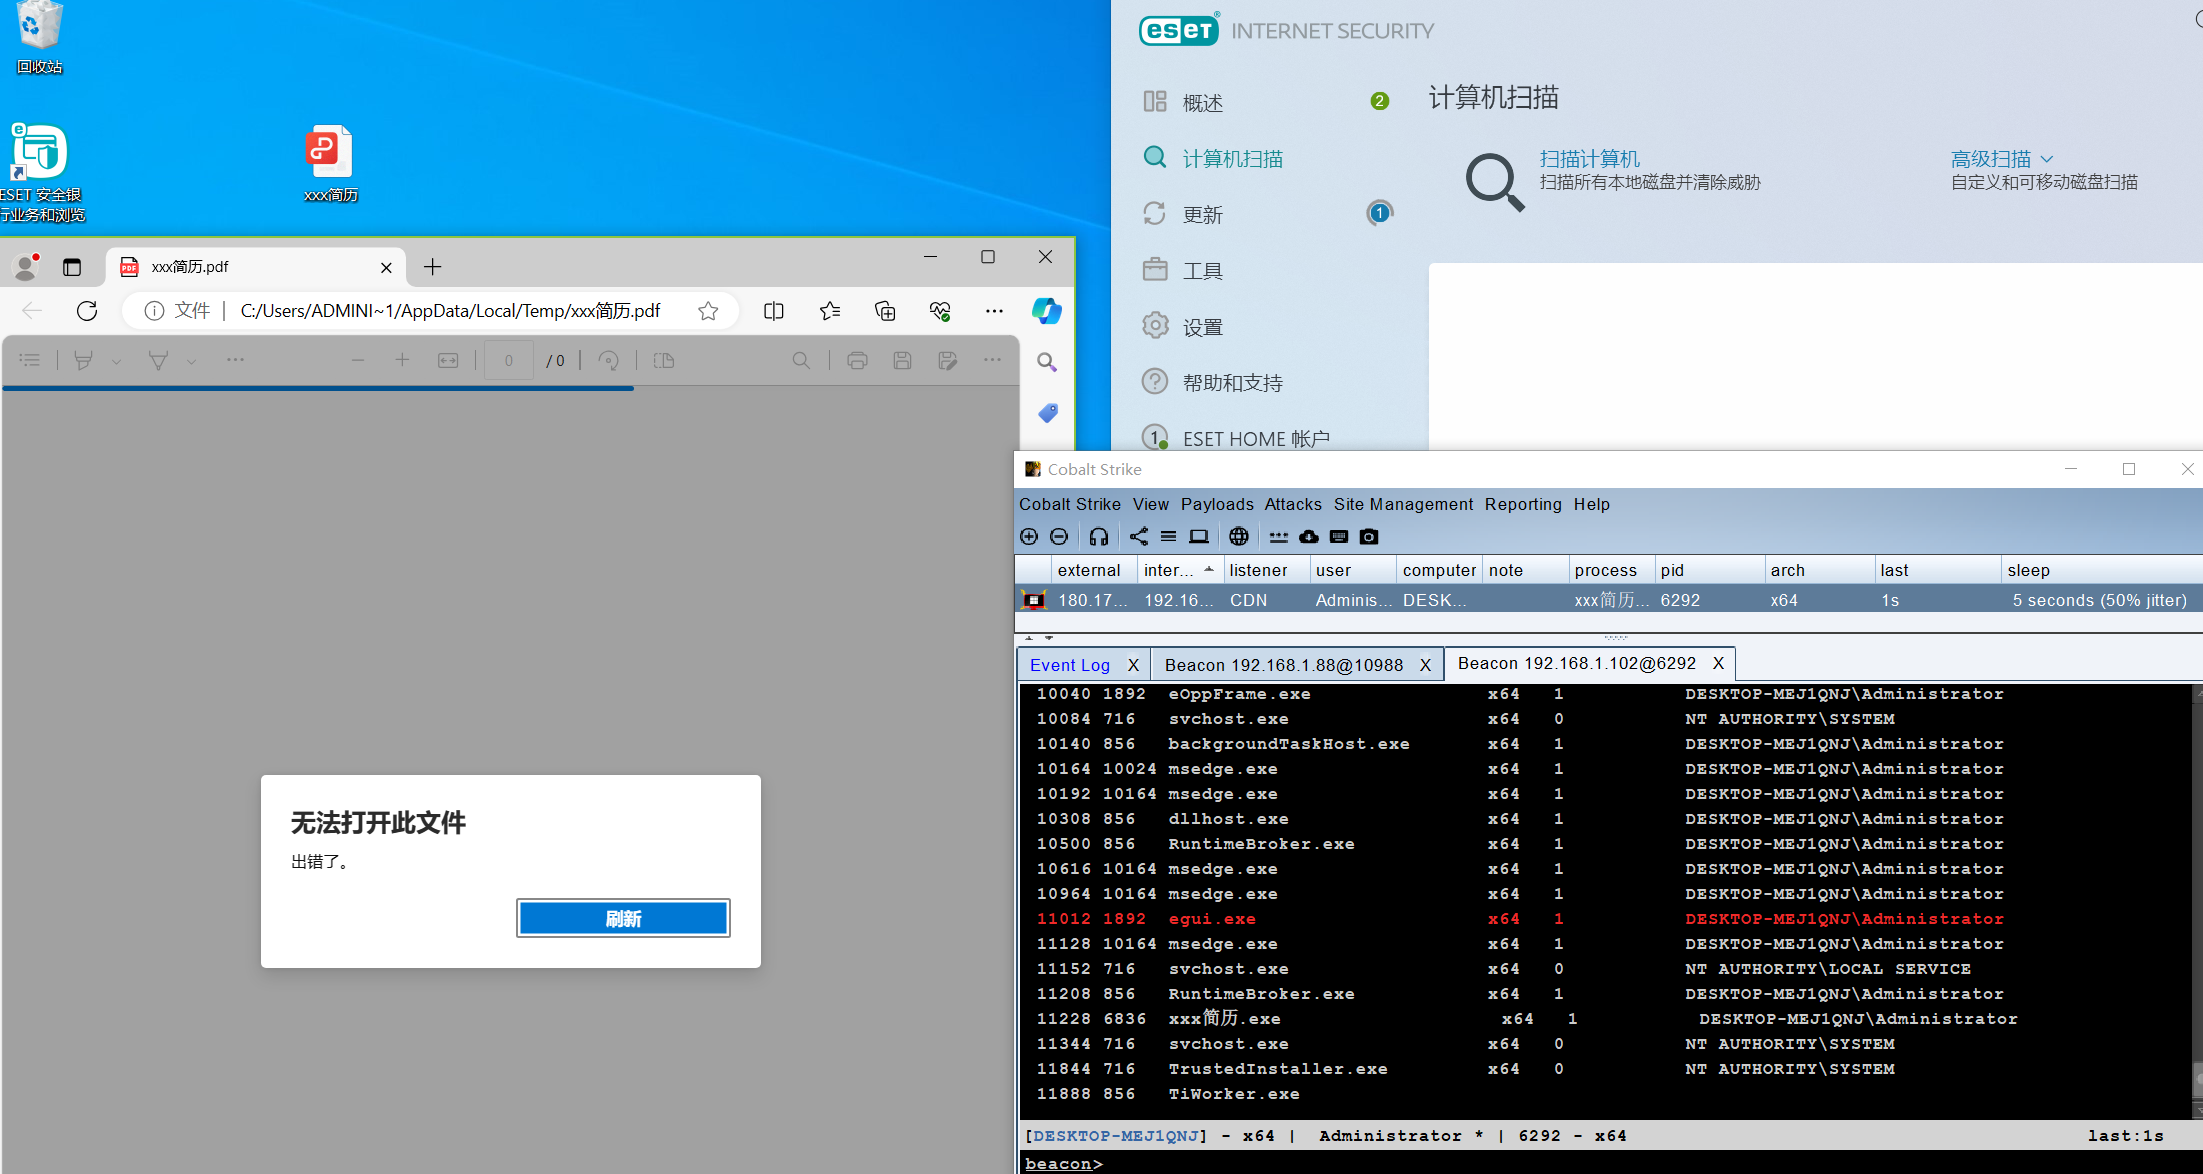Screen dimensions: 2203x1174
Task: Select the xxx简历 desktop file icon
Action: (331, 164)
